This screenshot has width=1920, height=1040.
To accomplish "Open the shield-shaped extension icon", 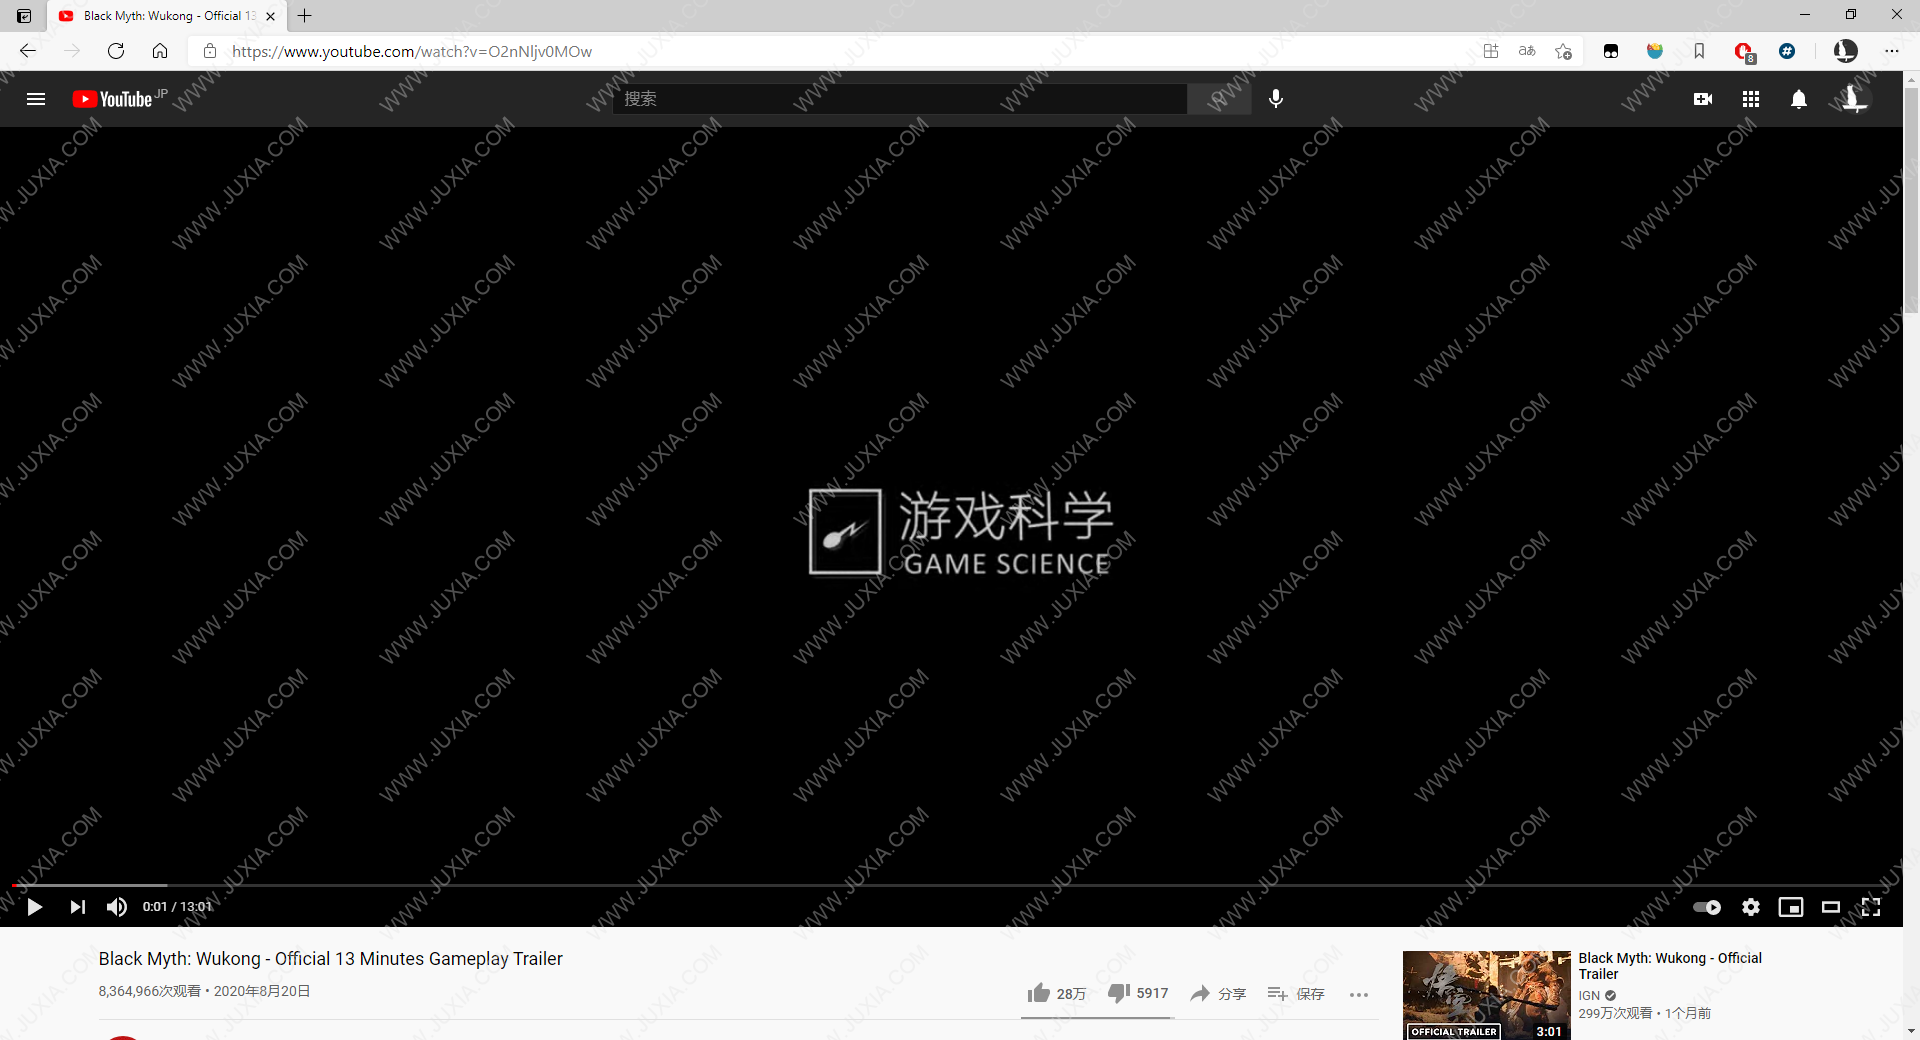I will [1655, 51].
